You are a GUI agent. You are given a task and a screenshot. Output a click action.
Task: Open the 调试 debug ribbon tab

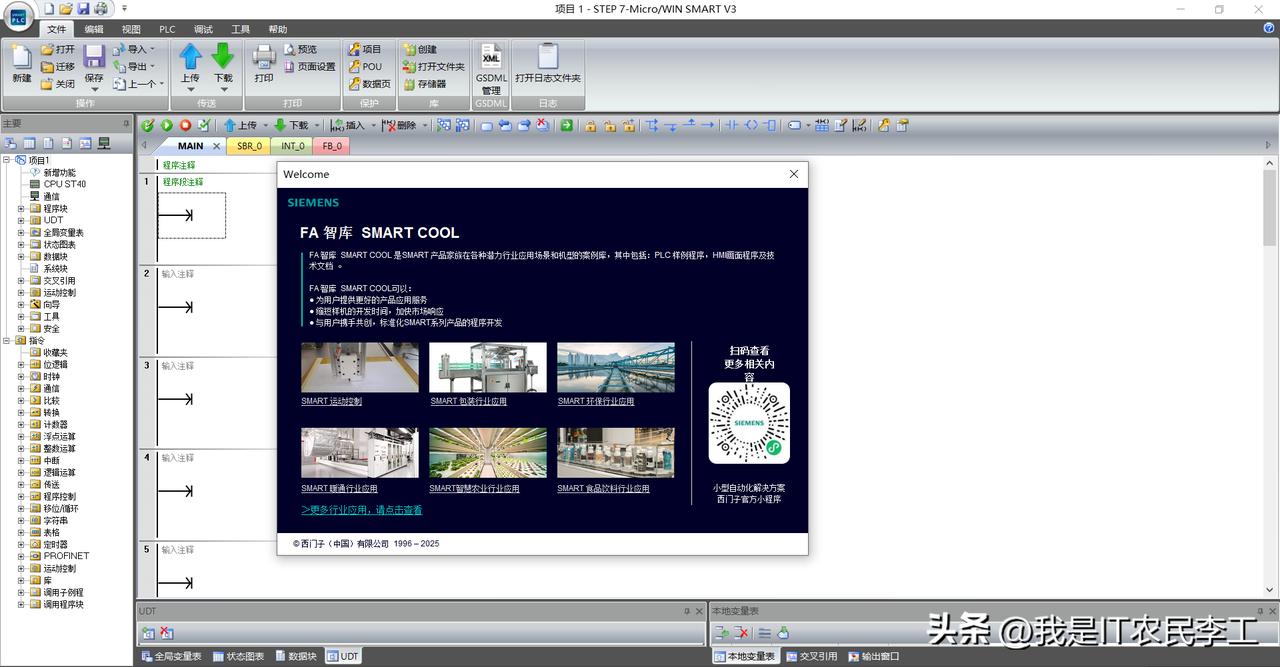pyautogui.click(x=203, y=29)
